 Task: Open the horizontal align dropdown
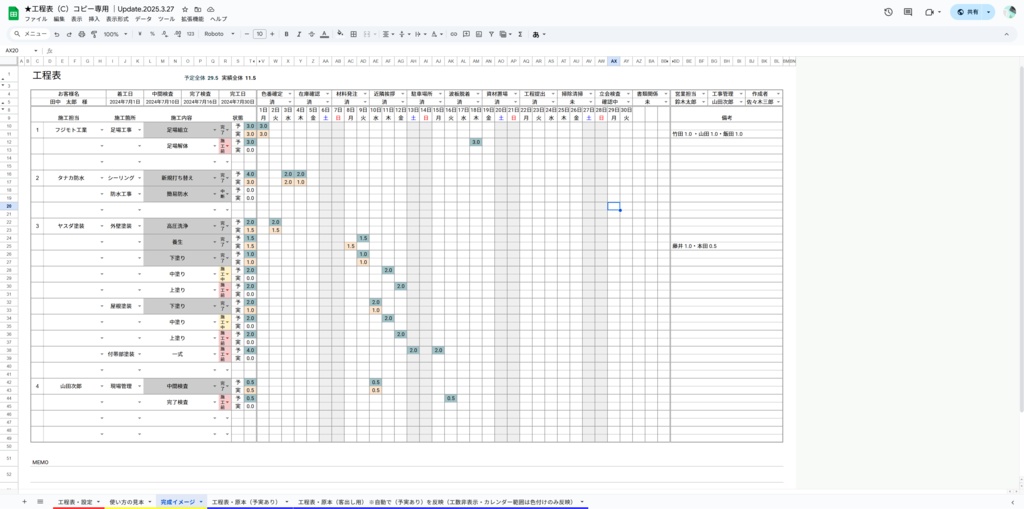[x=388, y=34]
